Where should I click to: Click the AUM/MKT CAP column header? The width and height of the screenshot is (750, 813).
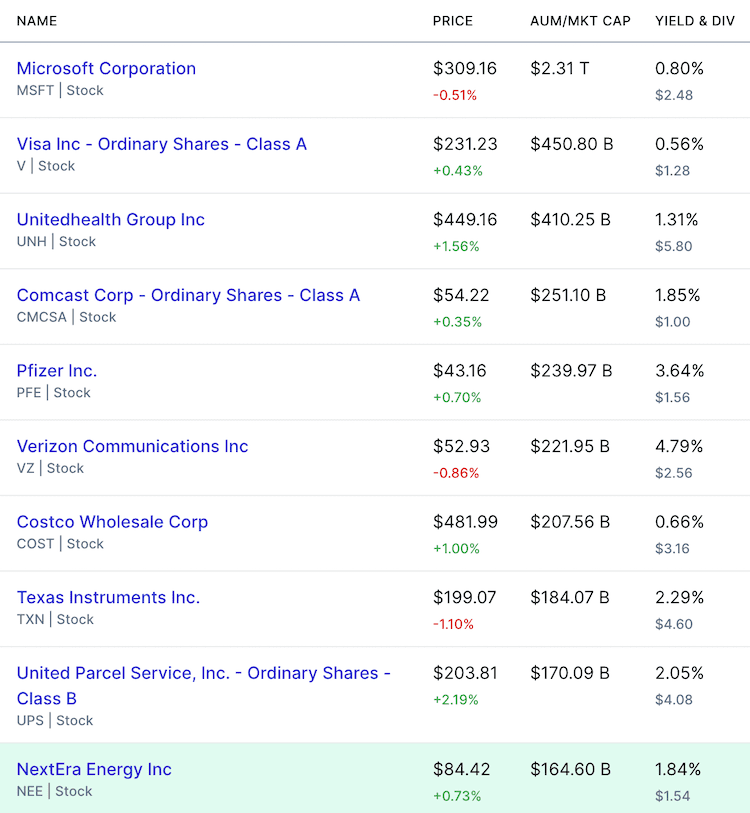tap(580, 21)
